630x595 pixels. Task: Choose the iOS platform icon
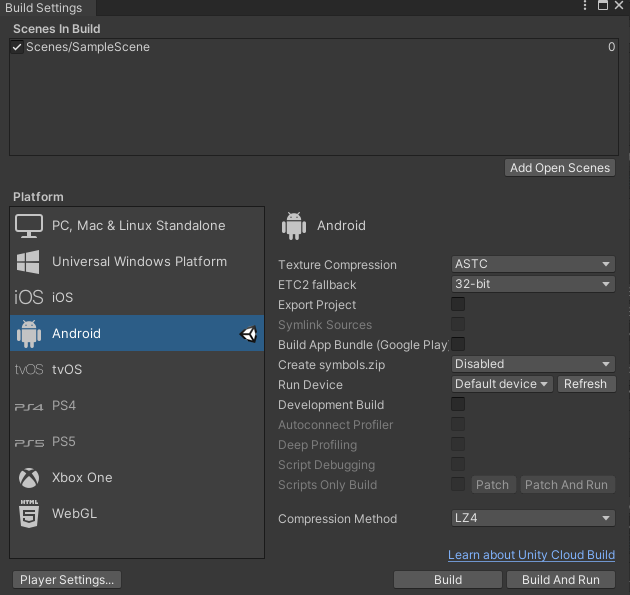[29, 298]
